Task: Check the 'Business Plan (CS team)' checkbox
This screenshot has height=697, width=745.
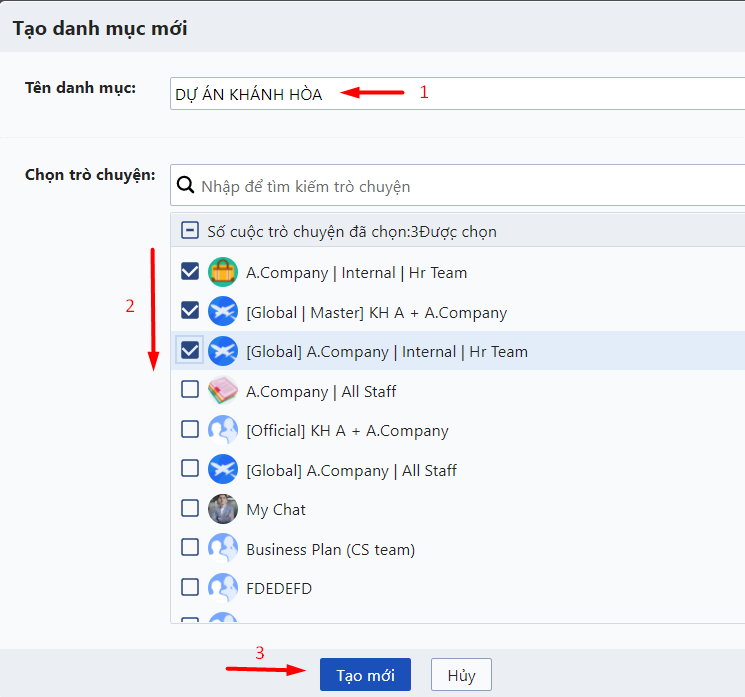Action: [190, 548]
